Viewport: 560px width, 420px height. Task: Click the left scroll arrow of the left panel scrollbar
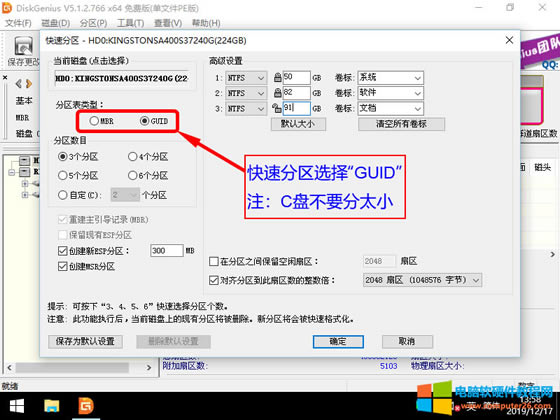pyautogui.click(x=9, y=368)
